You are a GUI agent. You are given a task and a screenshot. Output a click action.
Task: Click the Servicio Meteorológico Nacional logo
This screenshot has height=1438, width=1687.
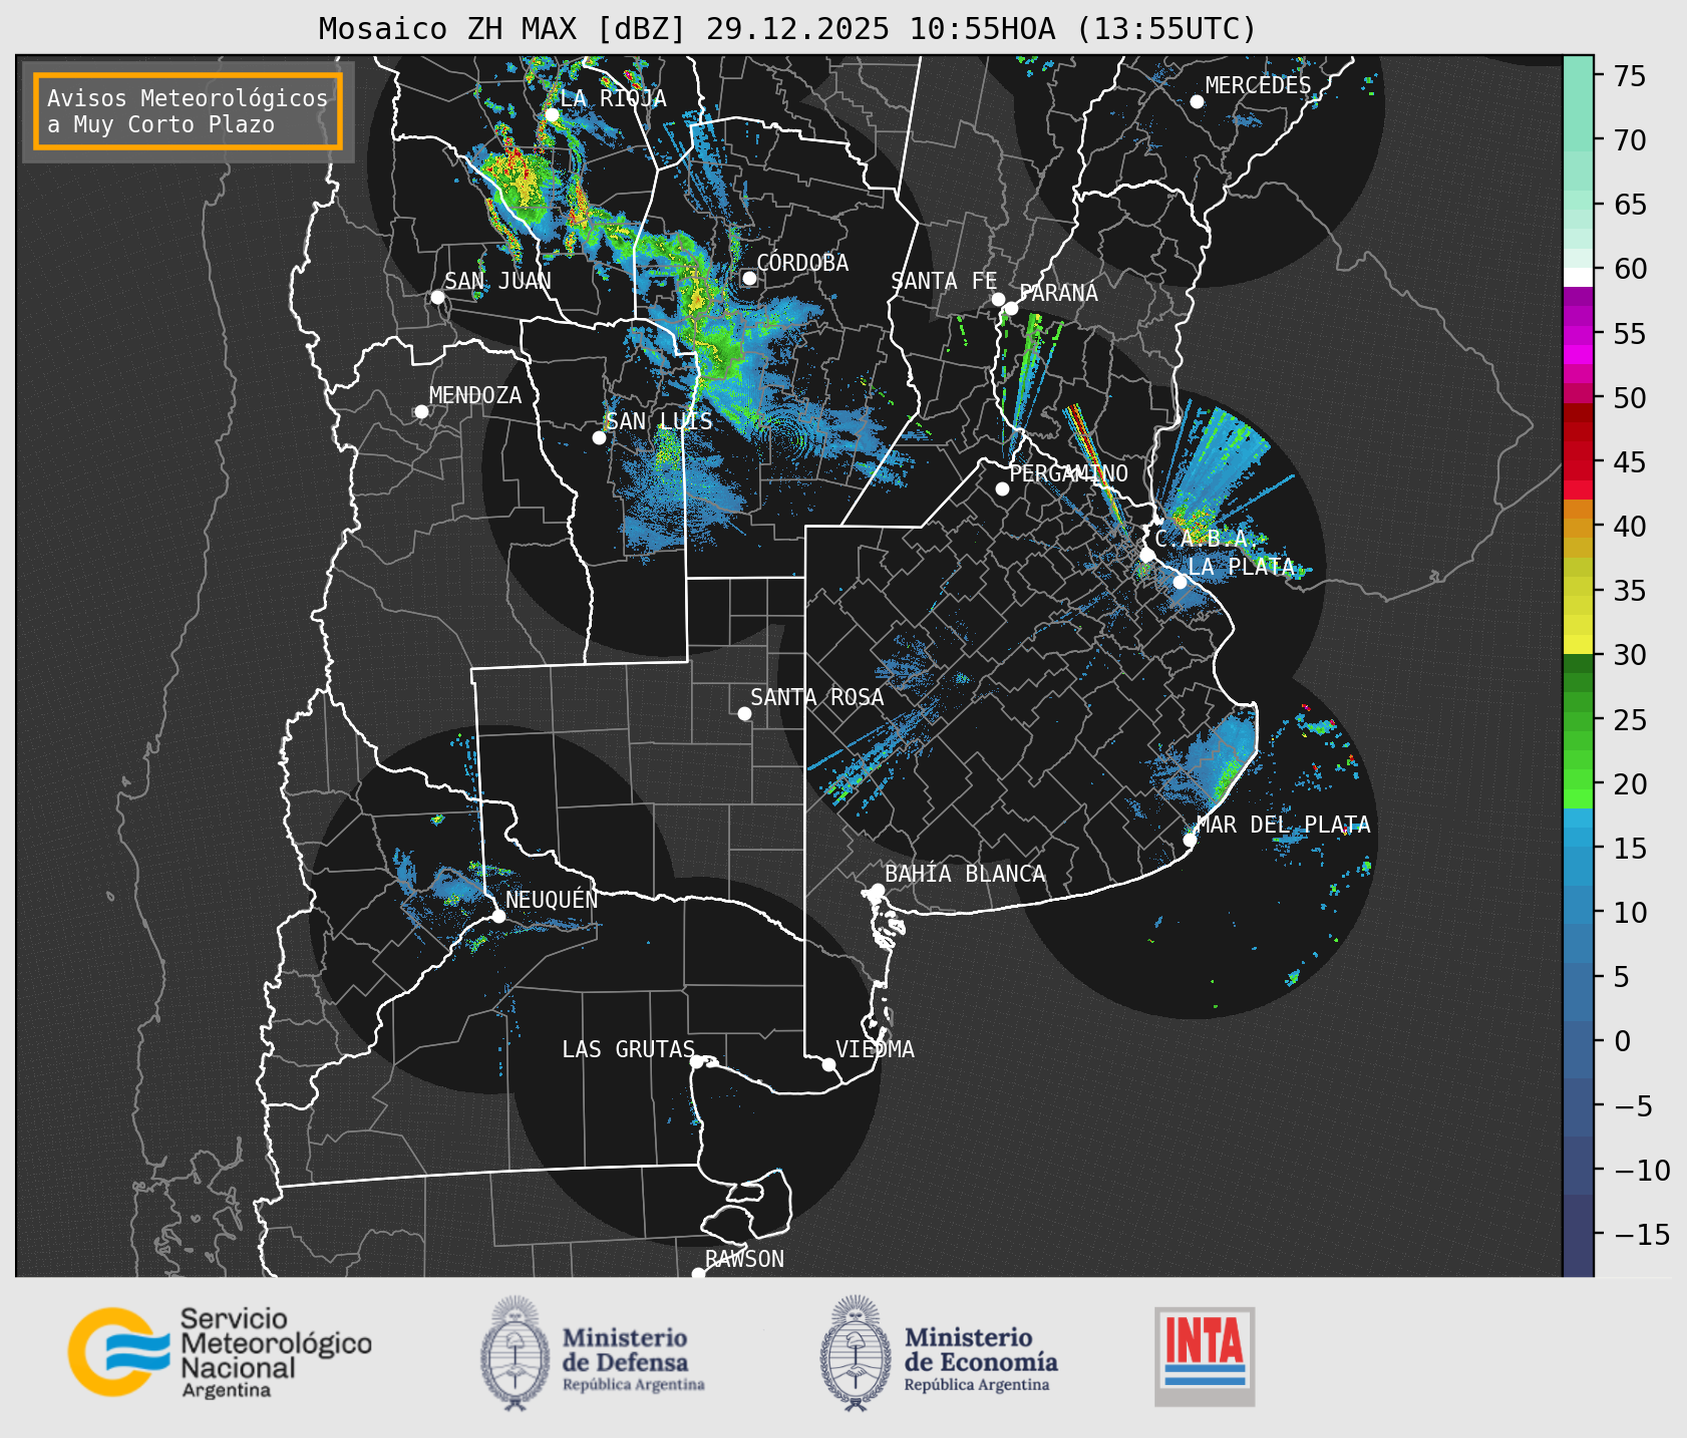click(x=219, y=1352)
